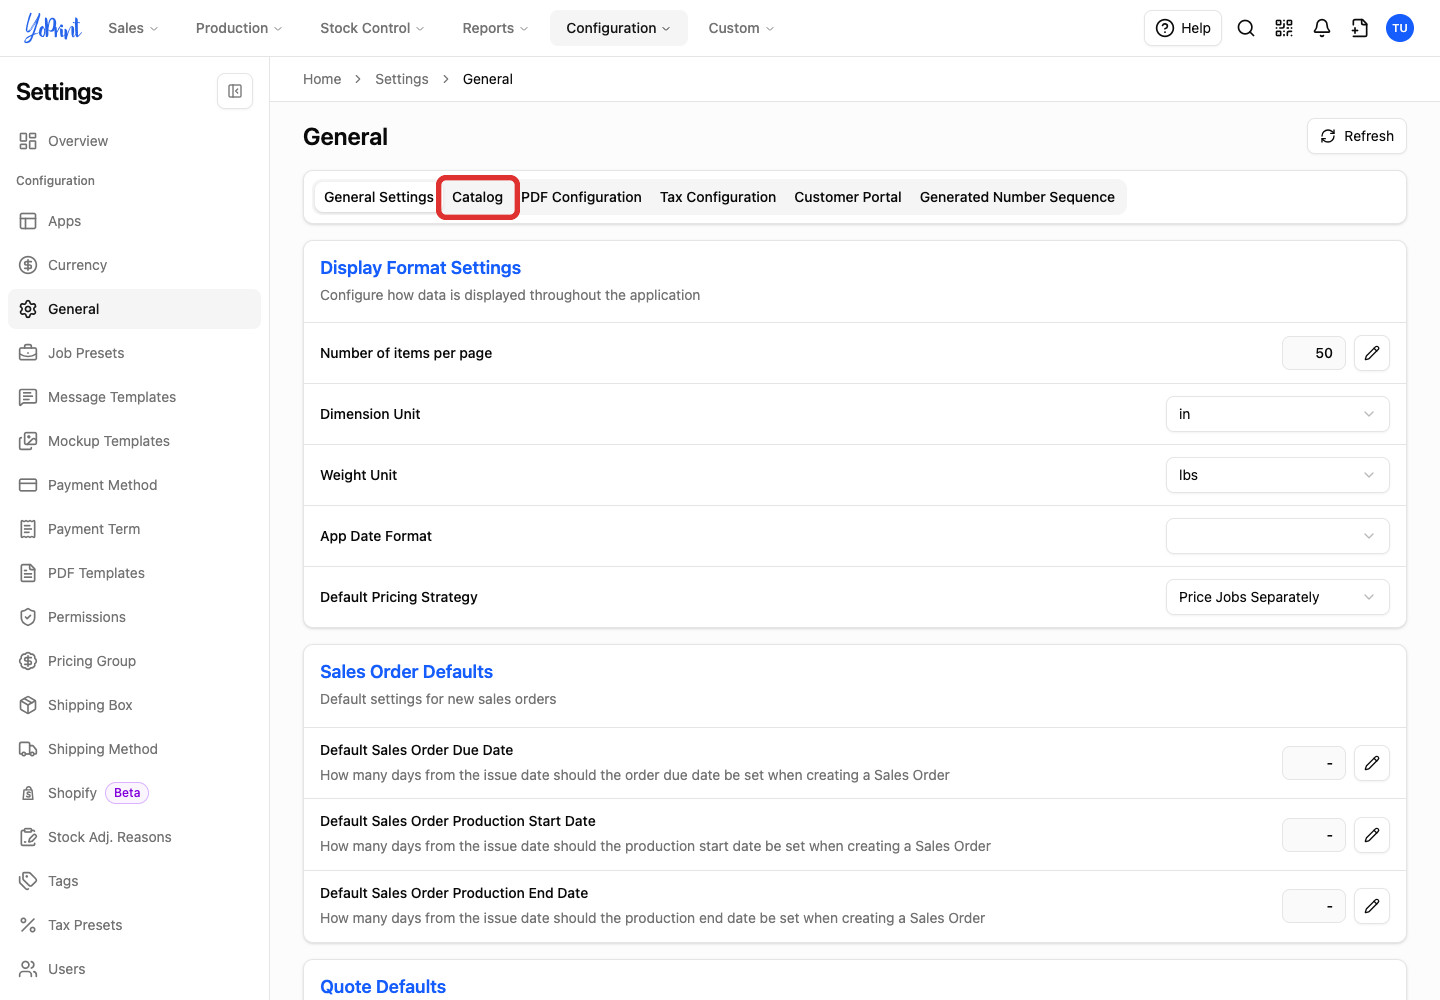Open Tags settings
The width and height of the screenshot is (1440, 1000).
[x=134, y=881]
